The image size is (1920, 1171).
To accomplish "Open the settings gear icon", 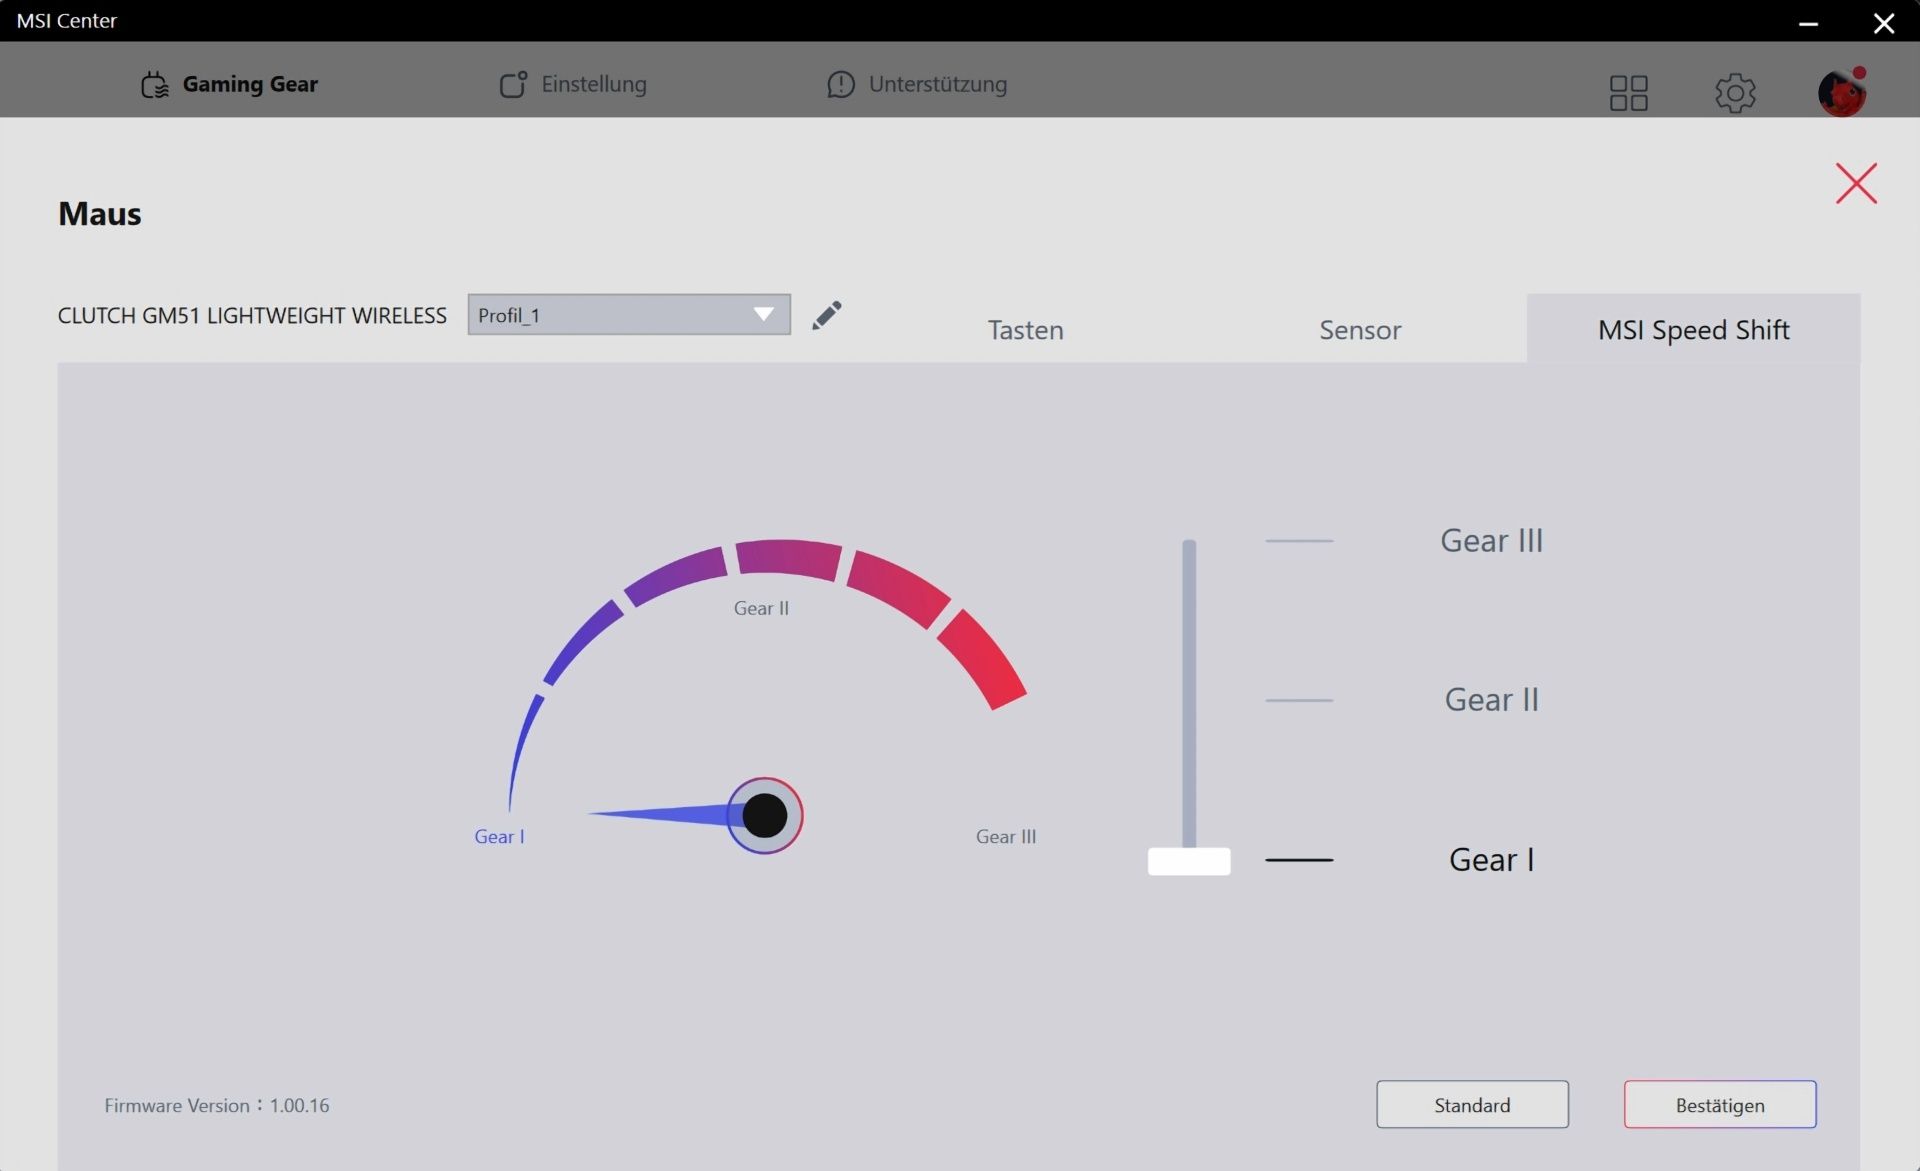I will coord(1735,93).
